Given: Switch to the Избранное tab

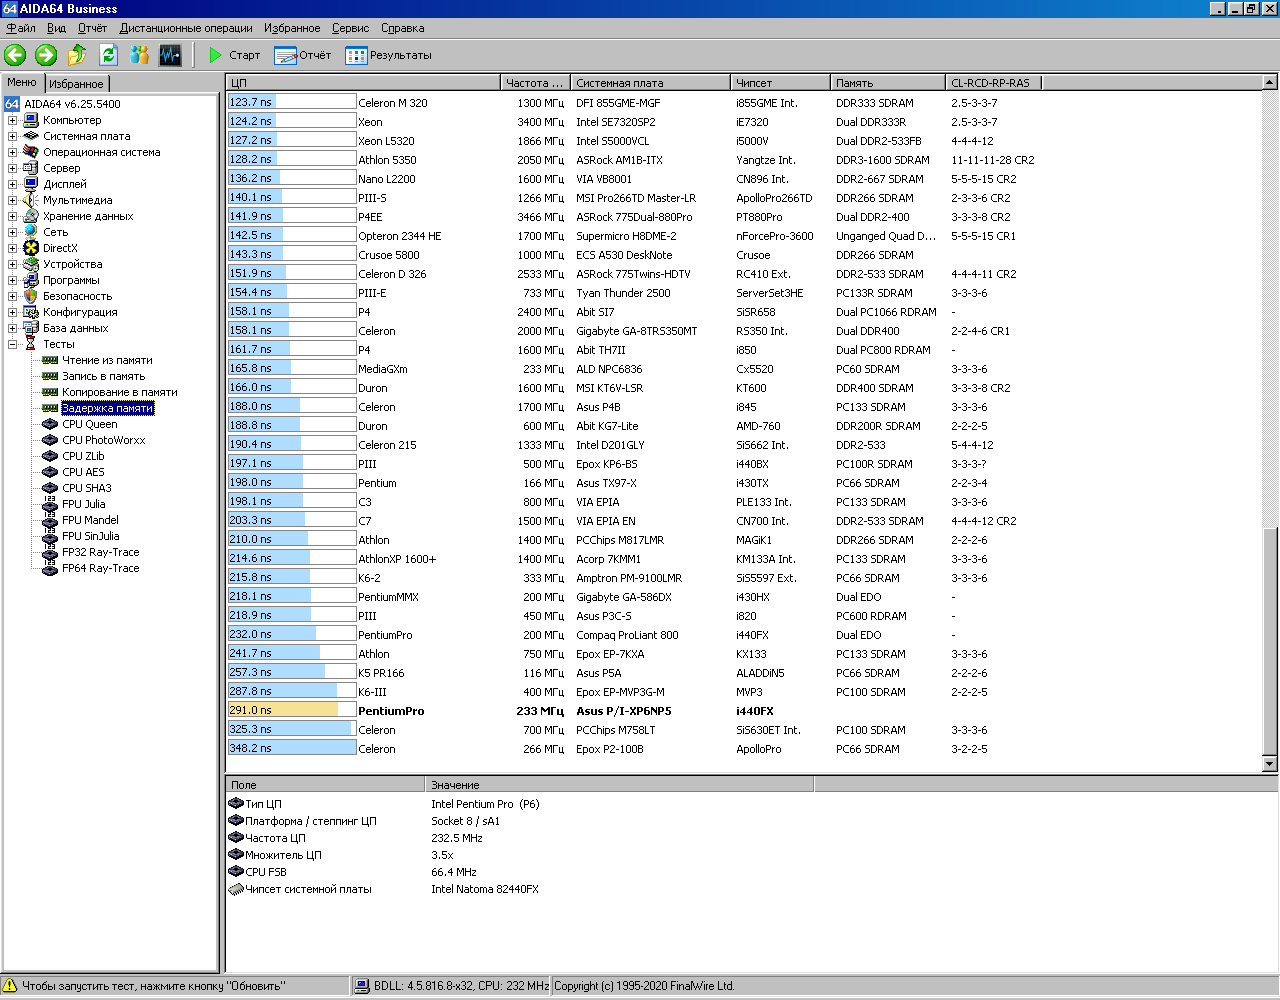Looking at the screenshot, I should tap(76, 84).
